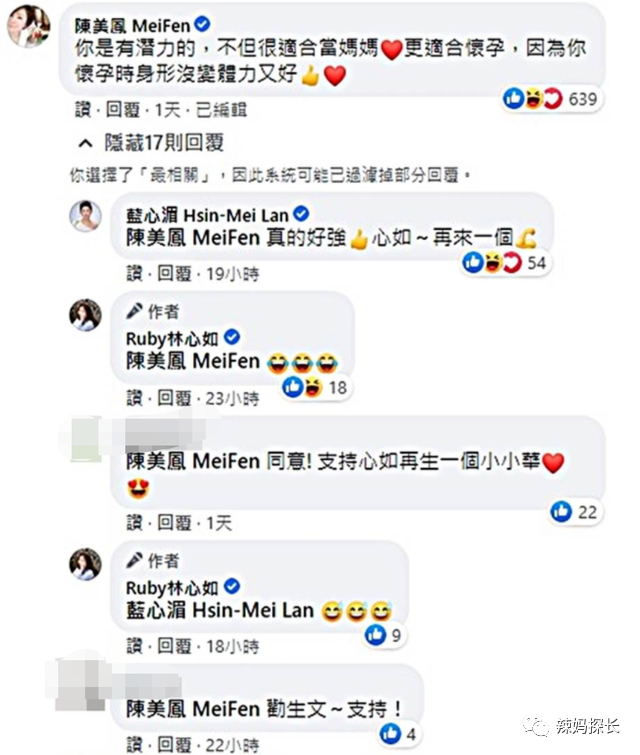
Task: Like 藍心湄's comment posted 19小時 ago
Action: point(134,274)
